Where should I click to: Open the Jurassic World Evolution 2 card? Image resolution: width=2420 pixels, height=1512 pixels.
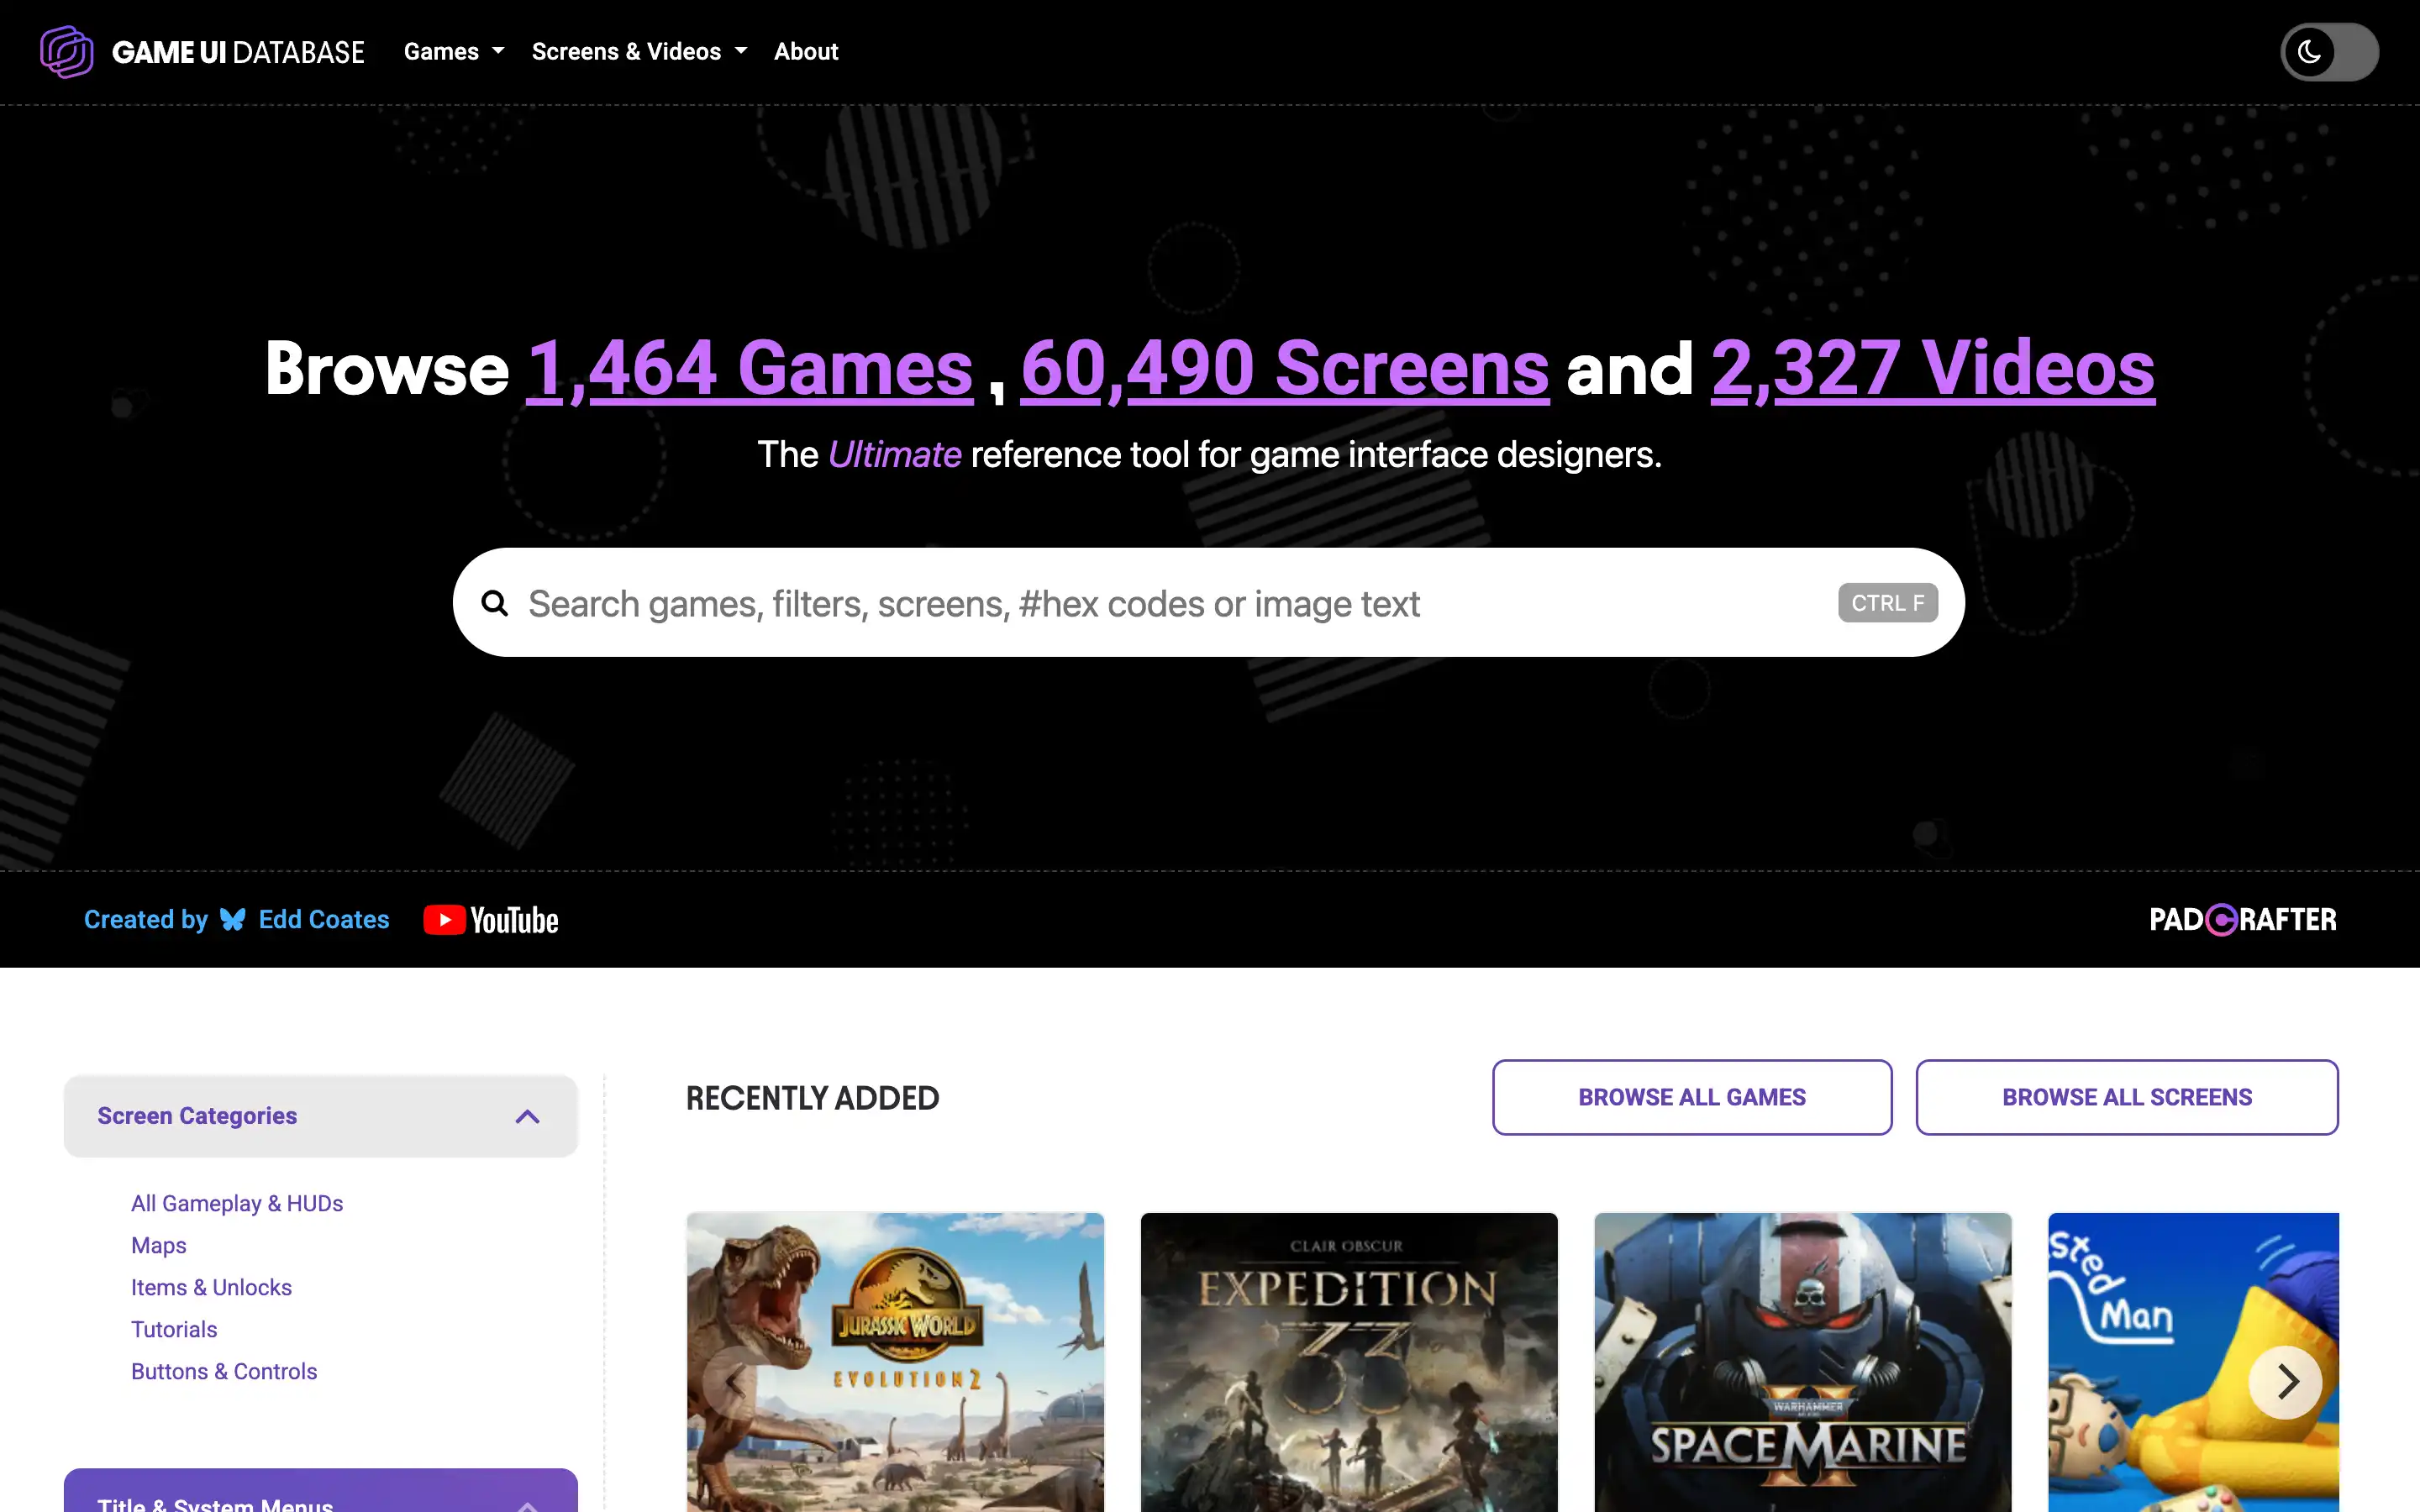(x=895, y=1362)
